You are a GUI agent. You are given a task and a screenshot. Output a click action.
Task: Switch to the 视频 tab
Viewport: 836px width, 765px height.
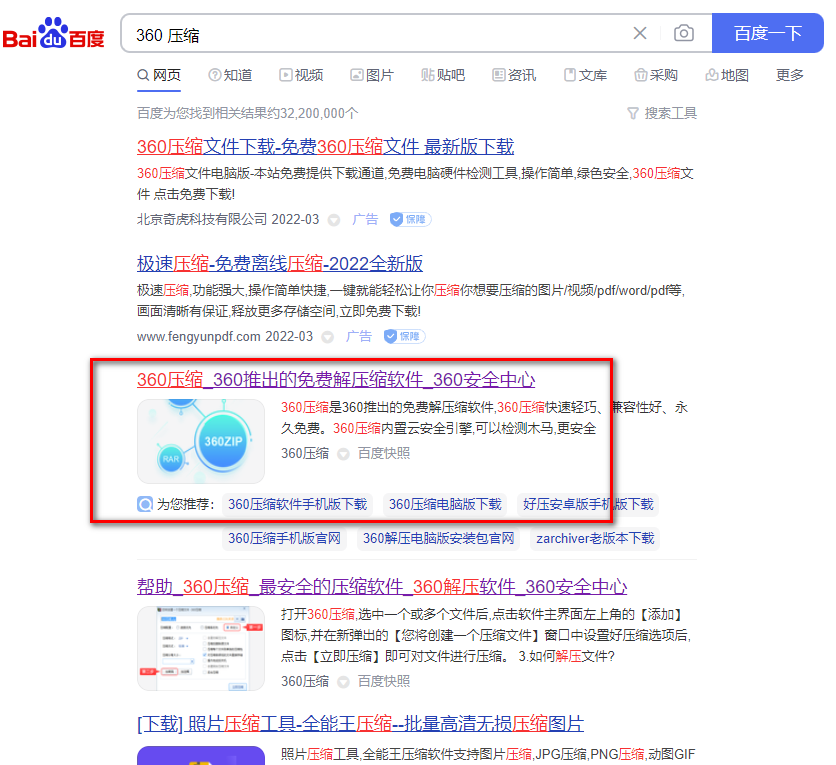(x=301, y=75)
